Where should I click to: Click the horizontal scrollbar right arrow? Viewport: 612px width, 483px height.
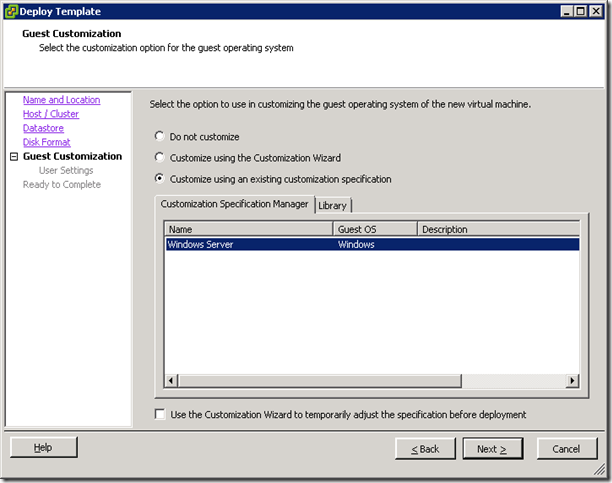573,380
